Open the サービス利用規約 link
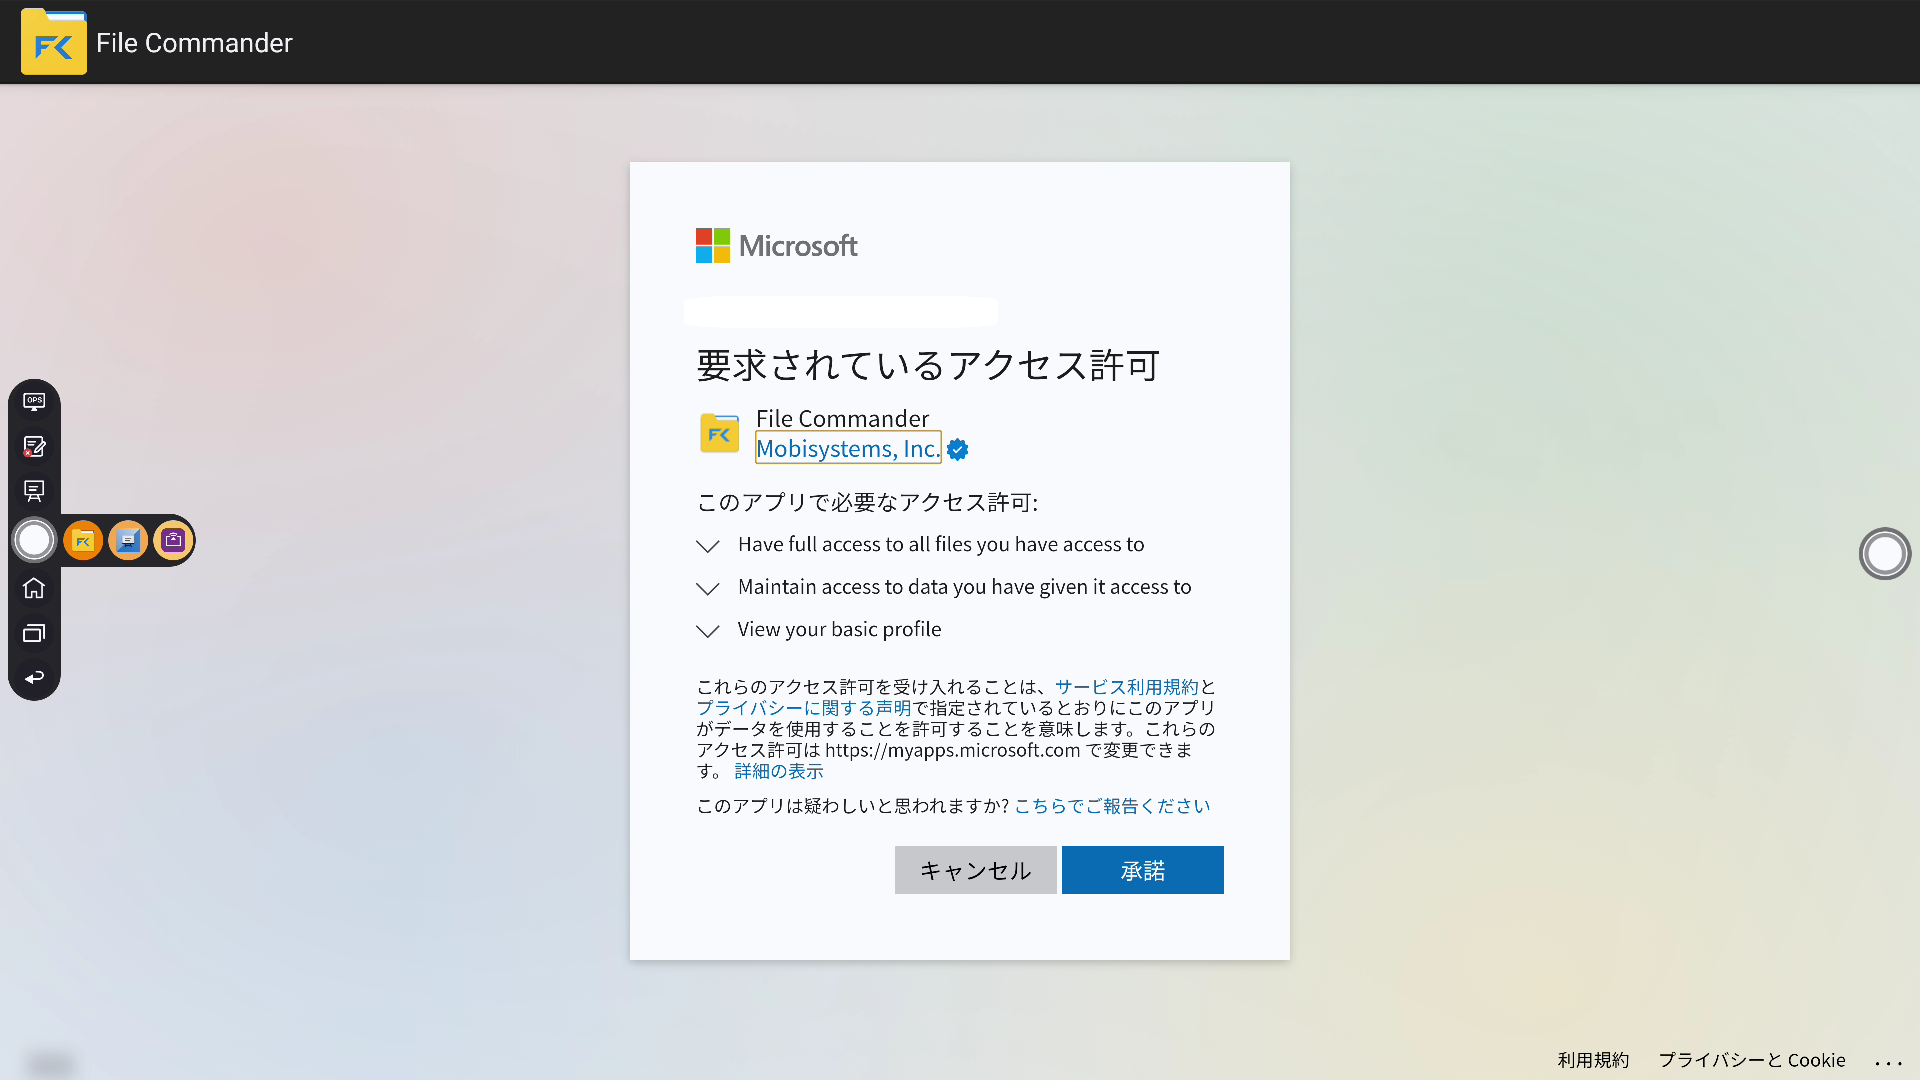The width and height of the screenshot is (1920, 1080). click(x=1126, y=687)
